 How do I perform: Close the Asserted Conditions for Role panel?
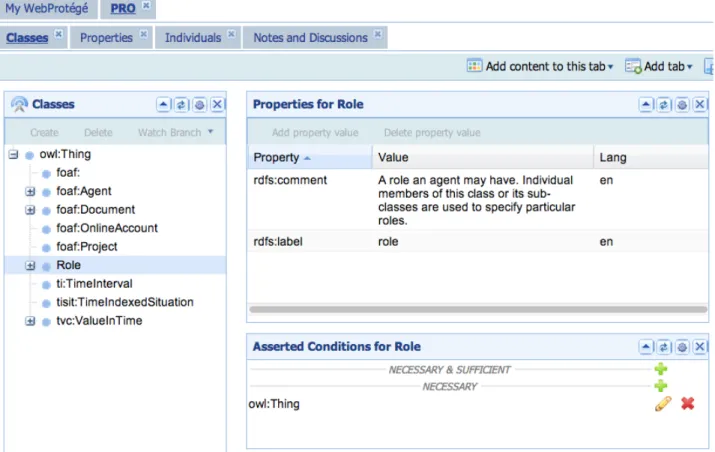tap(700, 347)
